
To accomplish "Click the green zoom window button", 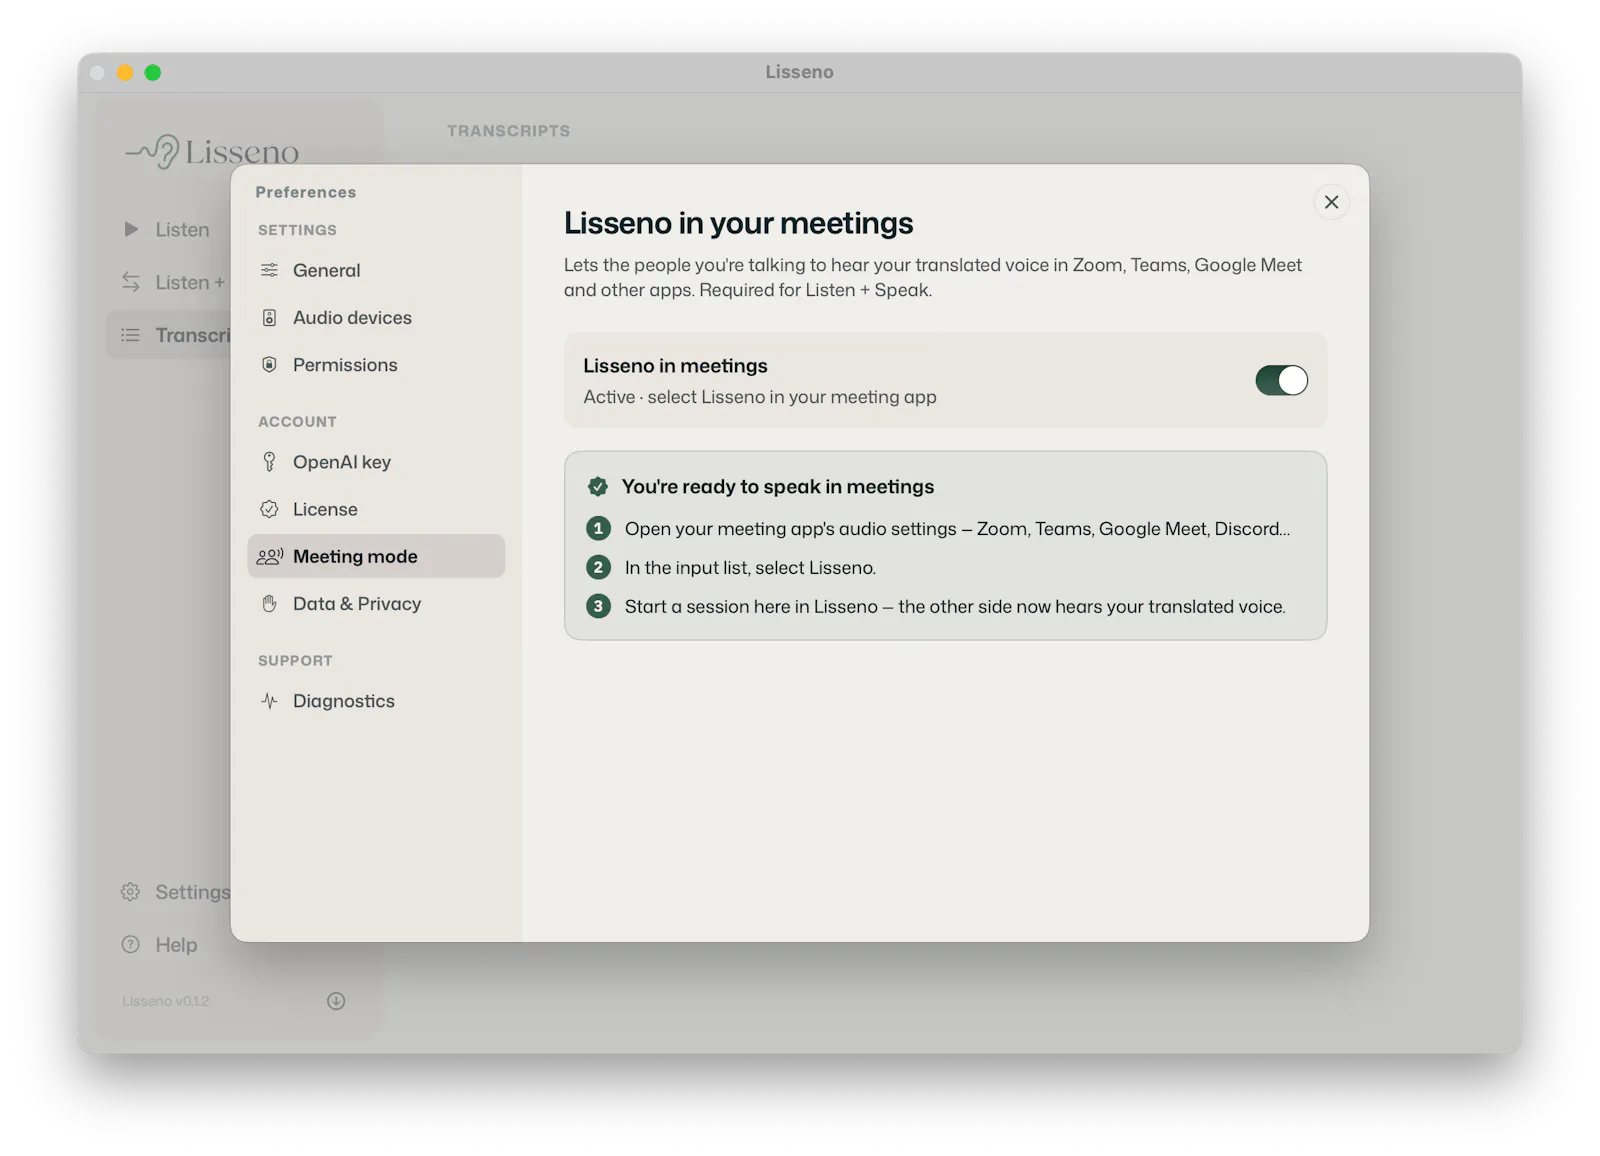I will click(153, 72).
